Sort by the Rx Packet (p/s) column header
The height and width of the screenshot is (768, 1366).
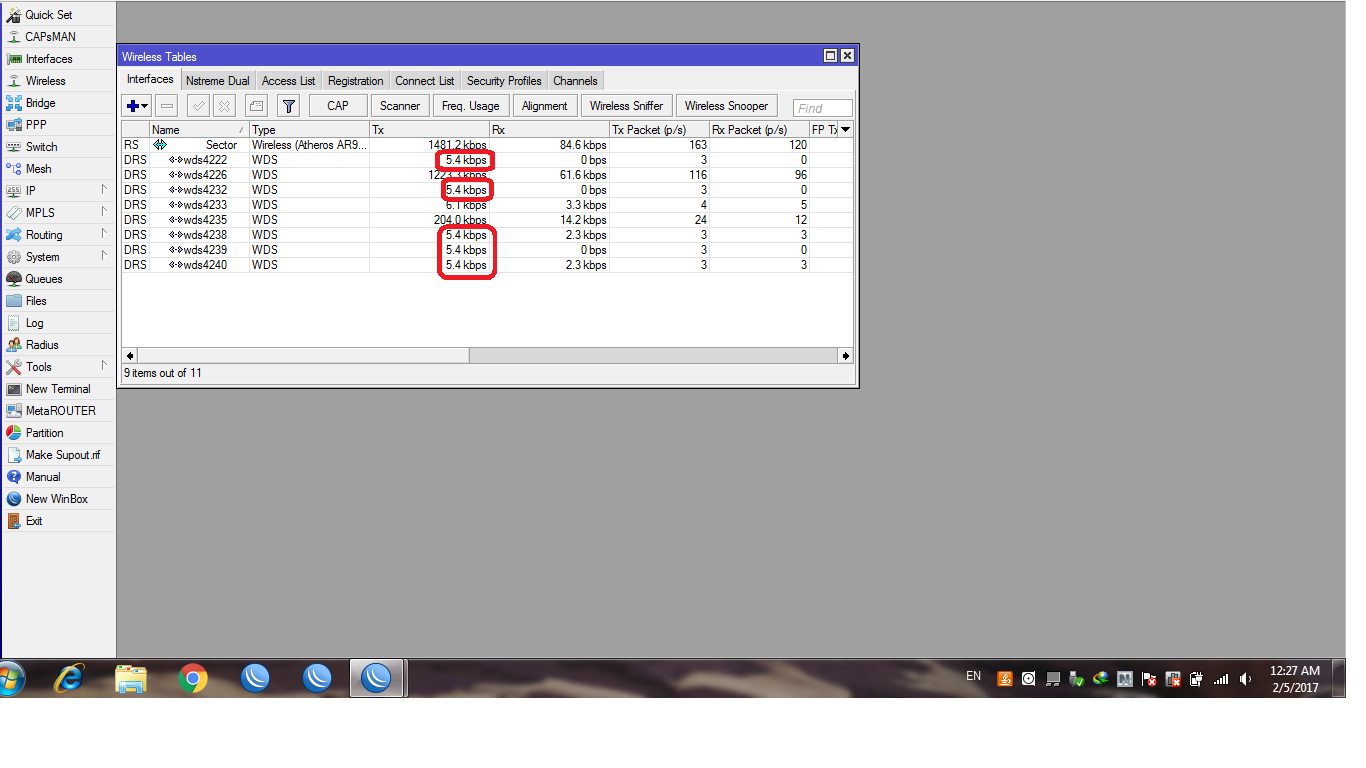(x=760, y=130)
